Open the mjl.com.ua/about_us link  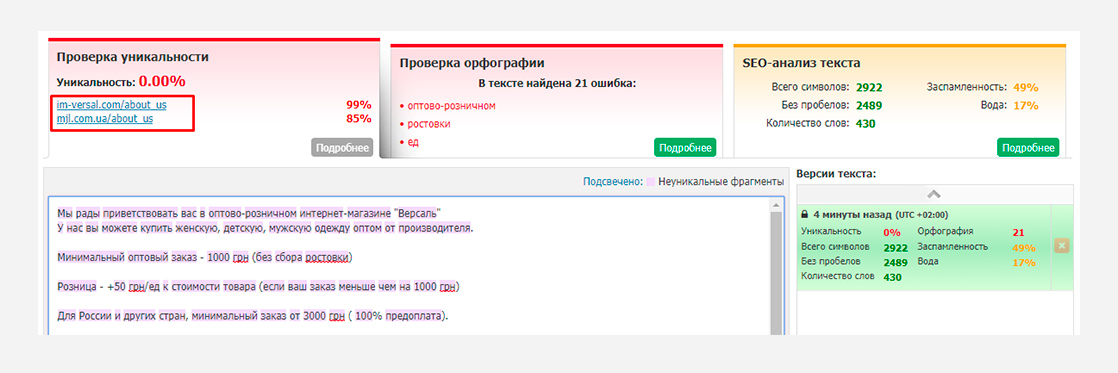[105, 119]
